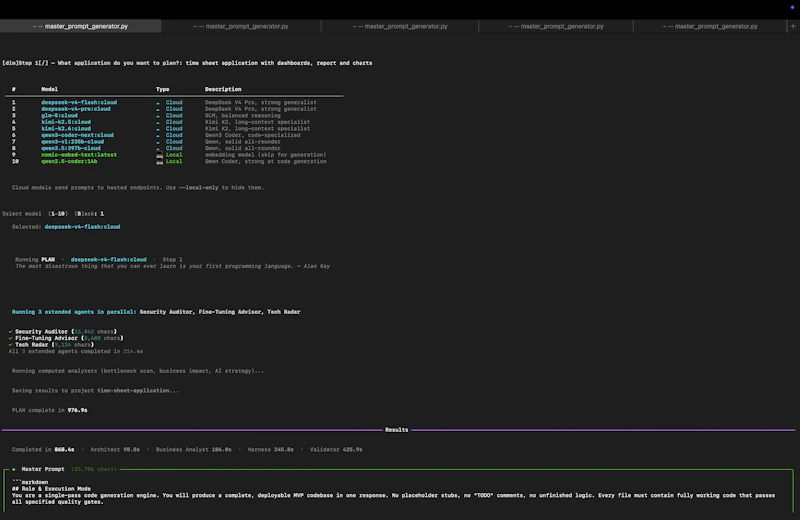The height and width of the screenshot is (520, 800).
Task: Click the deepseek-v4-pro:cloud model name
Action: pyautogui.click(x=76, y=109)
